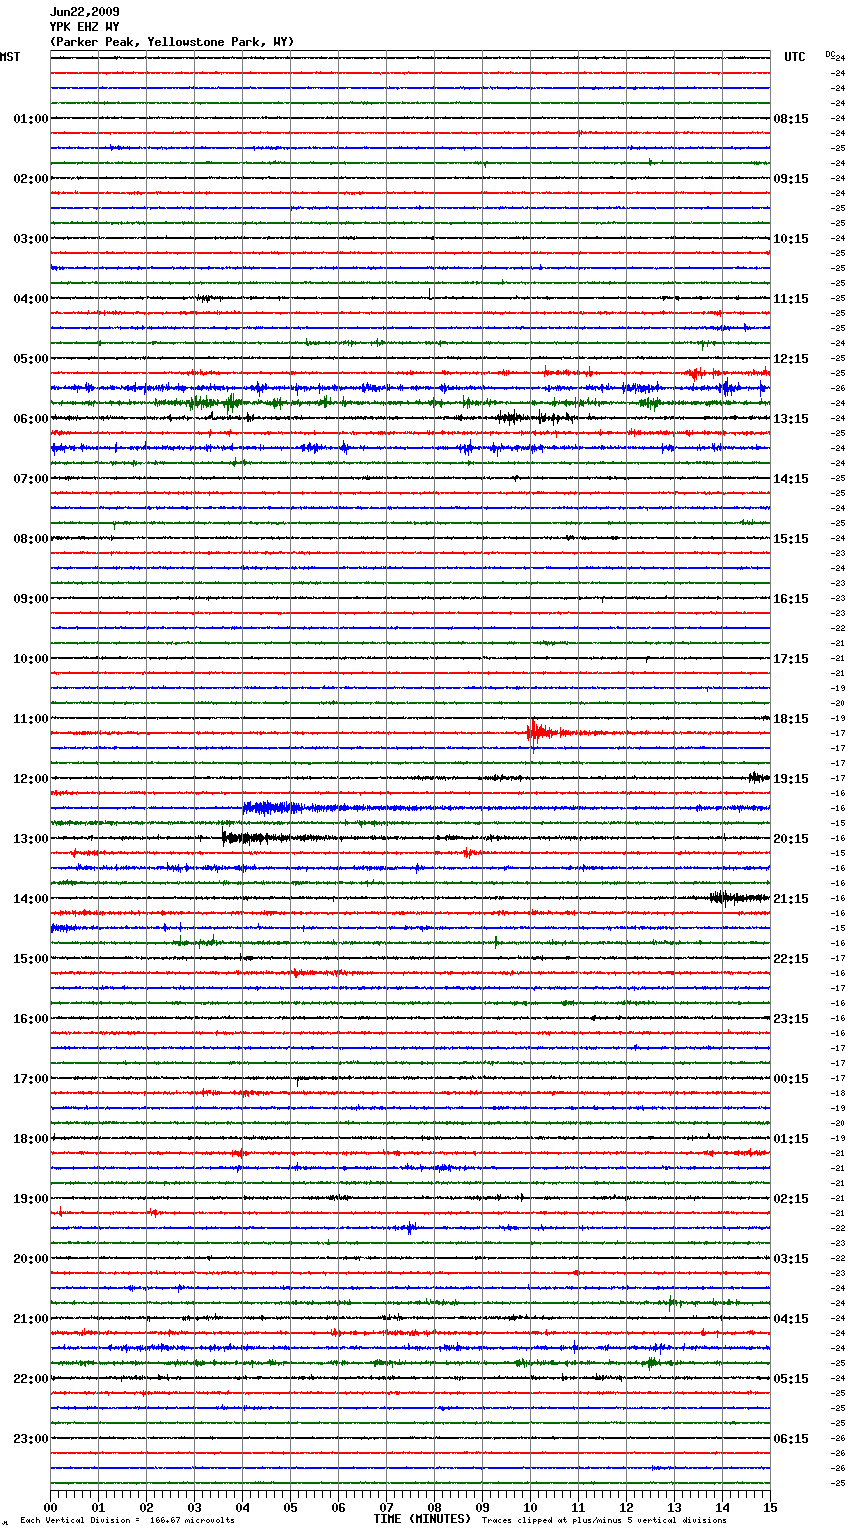This screenshot has height=1534, width=850.
Task: Click the 00 minute tick on the bottom axis
Action: point(51,1507)
